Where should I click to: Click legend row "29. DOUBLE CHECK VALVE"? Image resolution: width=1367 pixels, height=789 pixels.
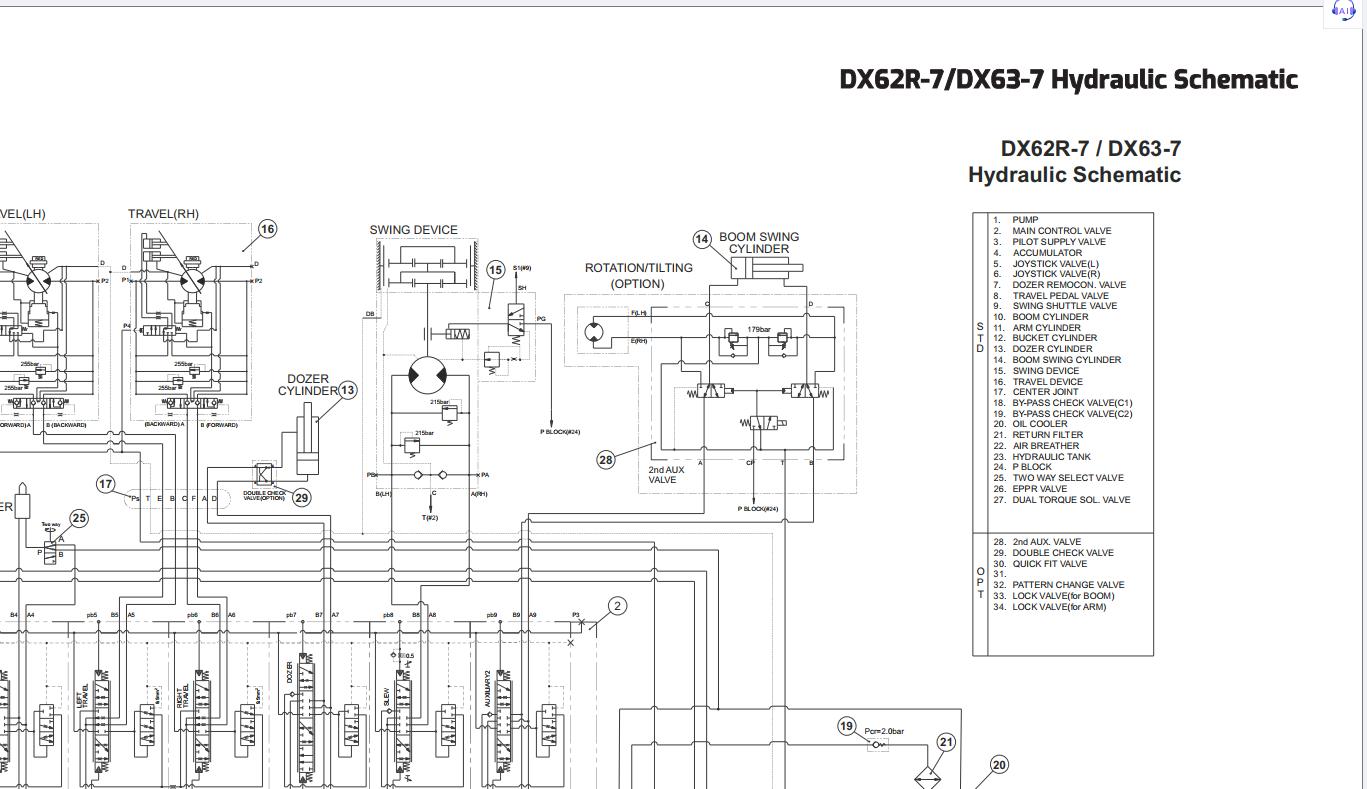[1053, 553]
